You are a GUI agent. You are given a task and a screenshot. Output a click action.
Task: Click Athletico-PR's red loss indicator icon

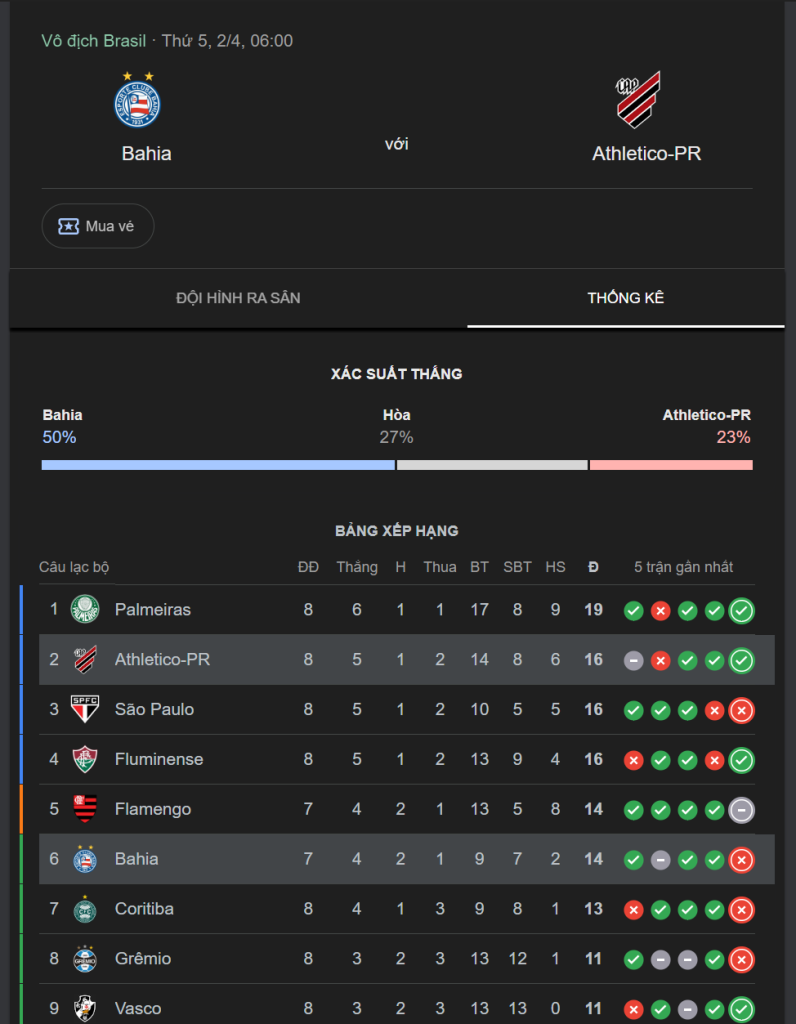[x=660, y=660]
